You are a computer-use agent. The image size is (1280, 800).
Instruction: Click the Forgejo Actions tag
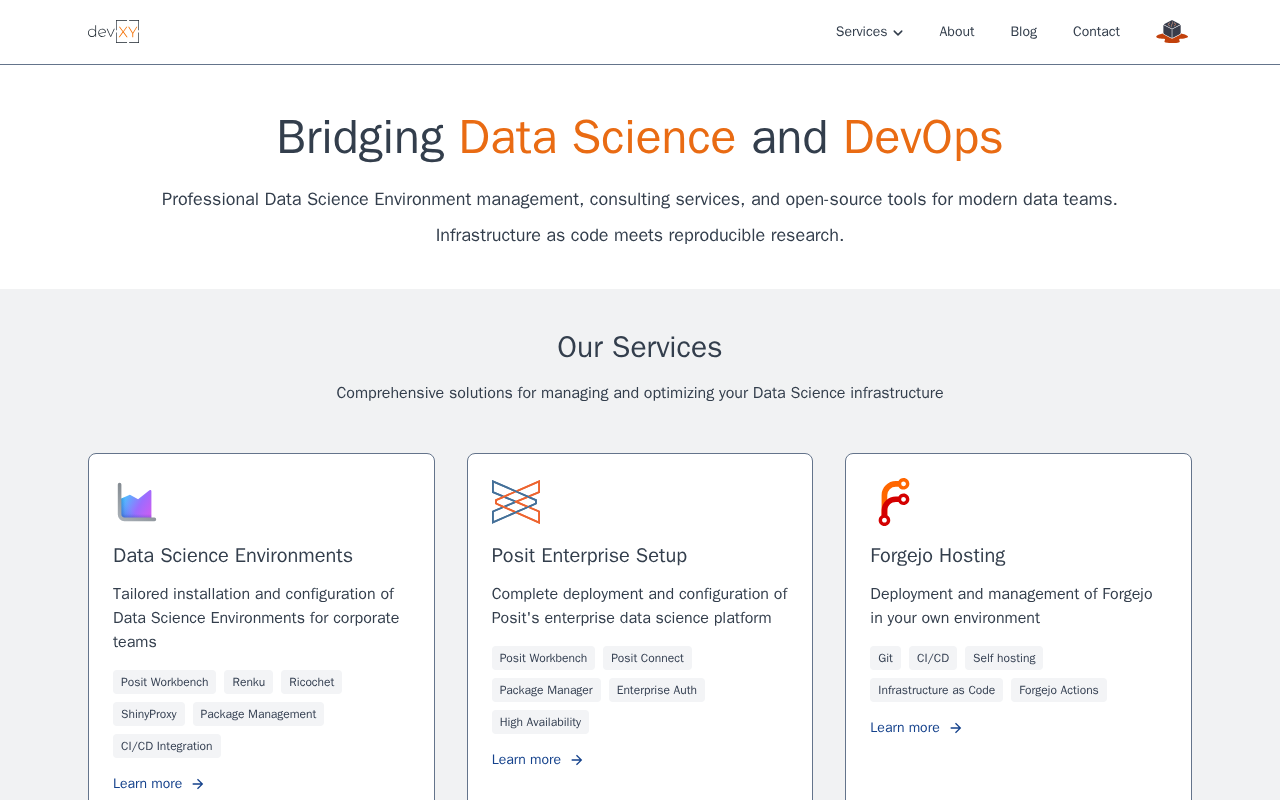1058,690
